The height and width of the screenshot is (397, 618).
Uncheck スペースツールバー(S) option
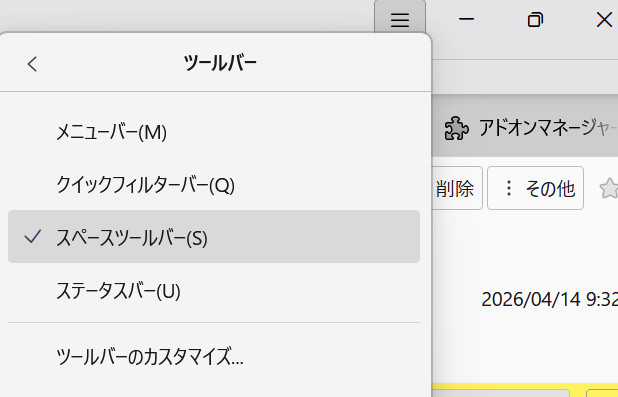click(214, 237)
